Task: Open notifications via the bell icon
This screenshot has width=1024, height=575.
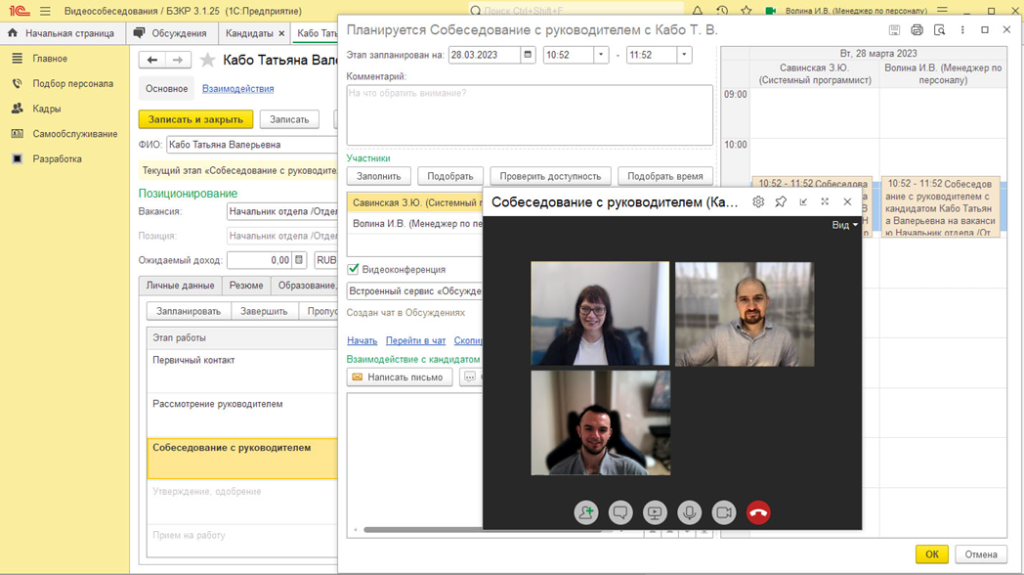Action: click(697, 11)
